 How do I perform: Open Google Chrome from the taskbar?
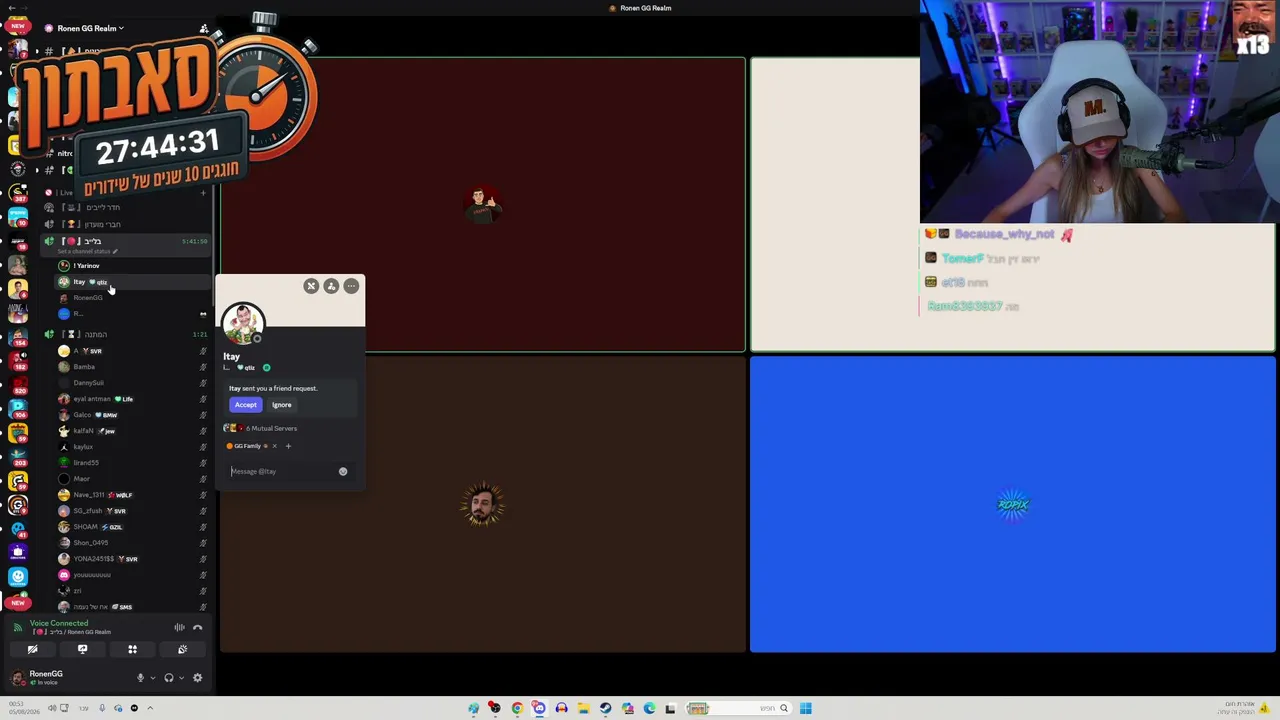(x=517, y=708)
